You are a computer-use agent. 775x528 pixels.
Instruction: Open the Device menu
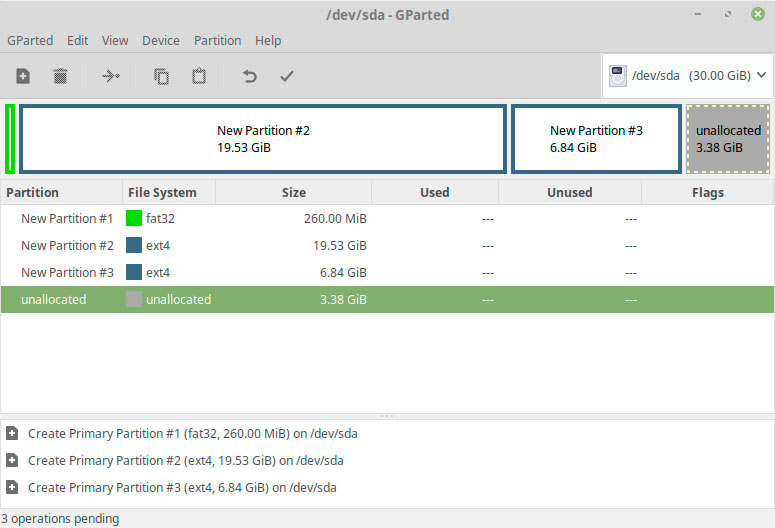coord(161,41)
